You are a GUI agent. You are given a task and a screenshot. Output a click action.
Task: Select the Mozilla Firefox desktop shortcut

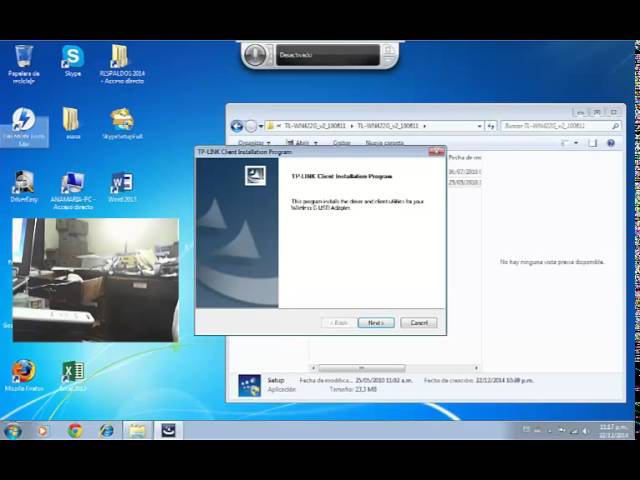tap(24, 376)
